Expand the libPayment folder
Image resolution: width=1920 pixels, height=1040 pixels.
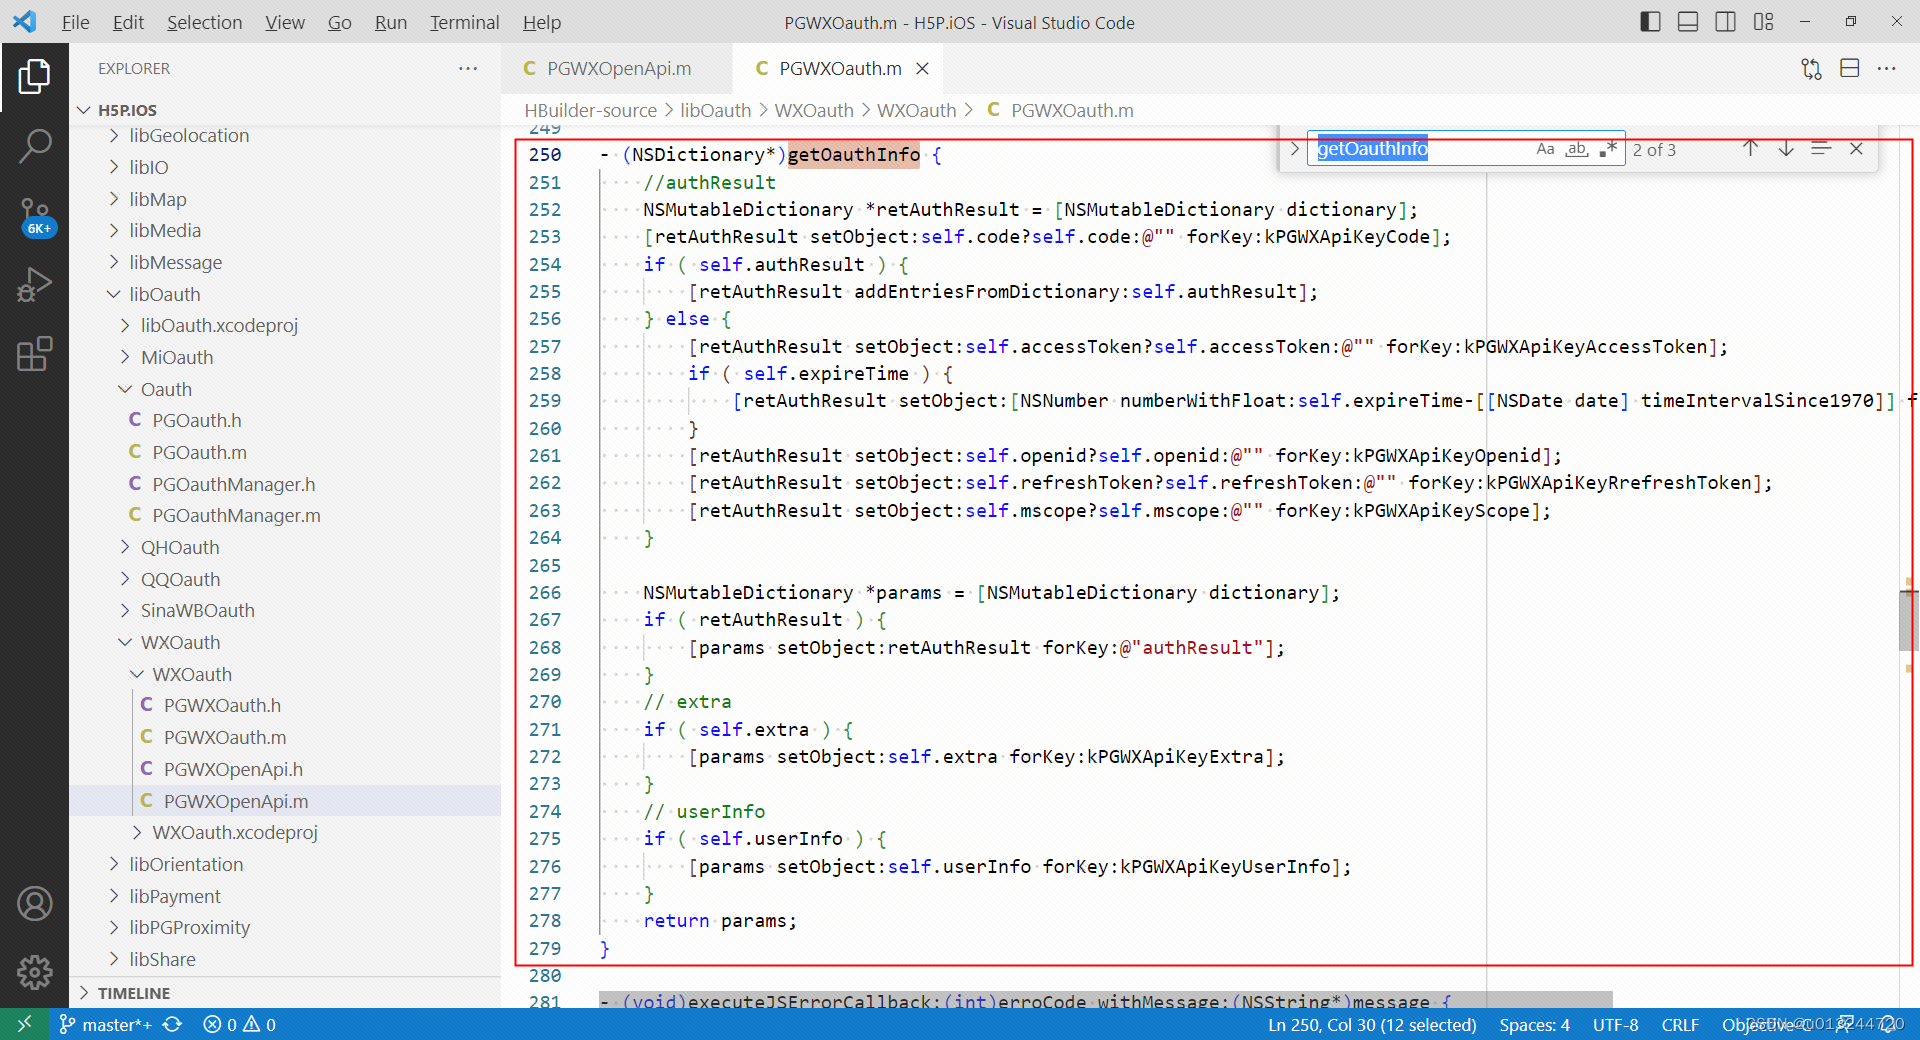click(114, 896)
